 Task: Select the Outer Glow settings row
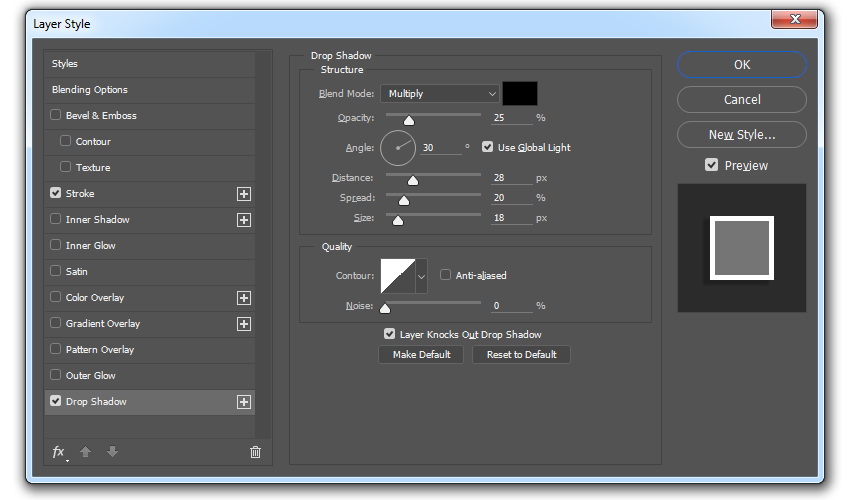pyautogui.click(x=150, y=376)
